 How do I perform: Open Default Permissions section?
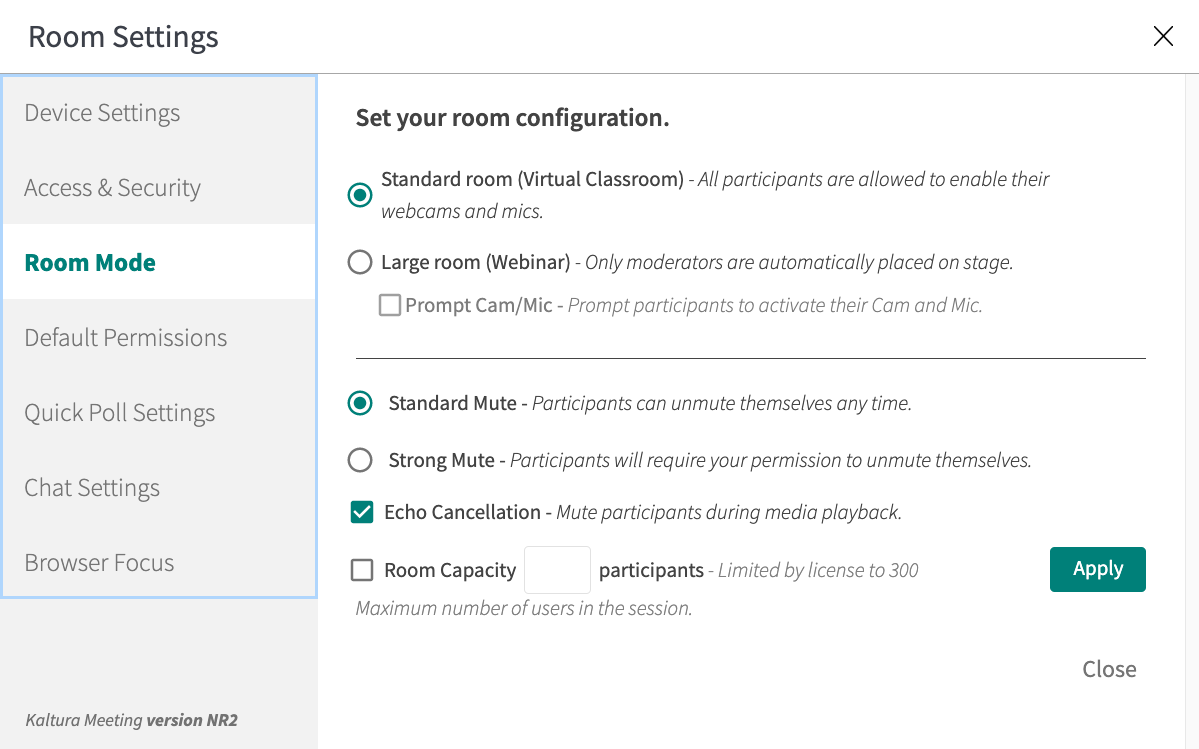[x=126, y=338]
